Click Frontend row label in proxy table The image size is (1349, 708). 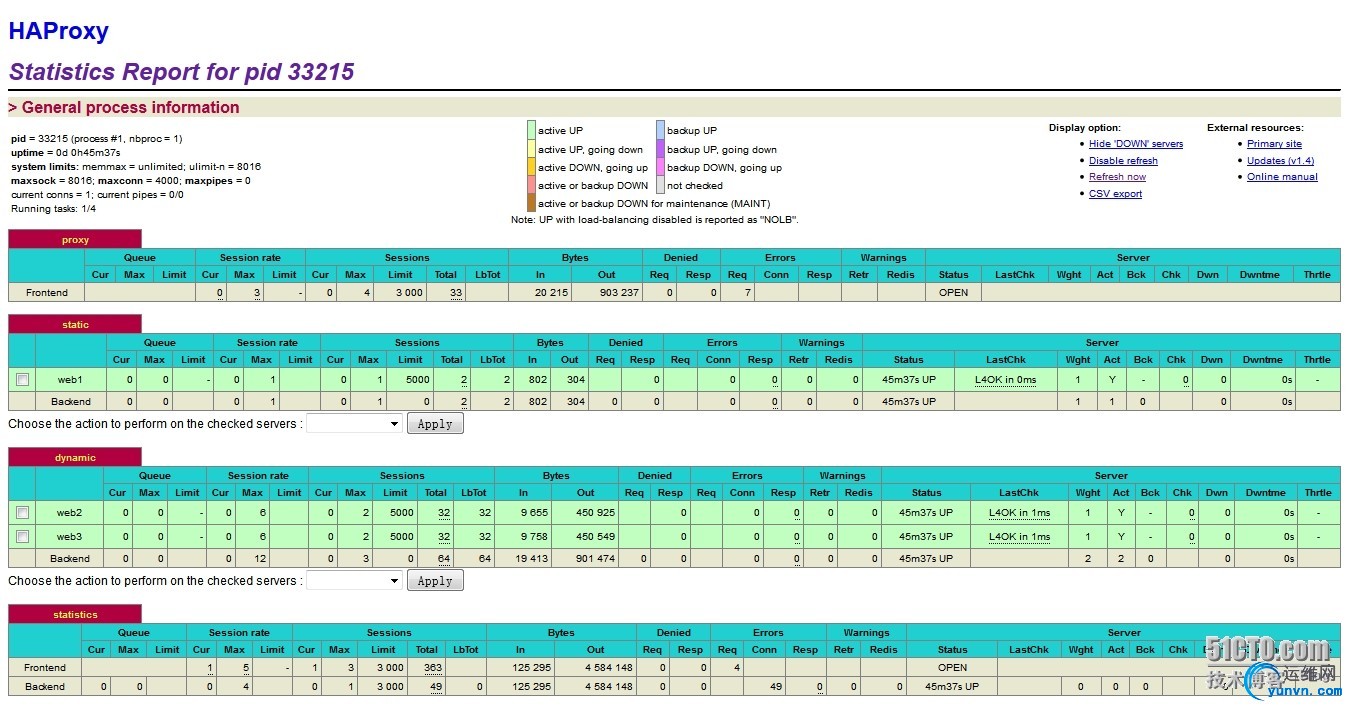47,293
